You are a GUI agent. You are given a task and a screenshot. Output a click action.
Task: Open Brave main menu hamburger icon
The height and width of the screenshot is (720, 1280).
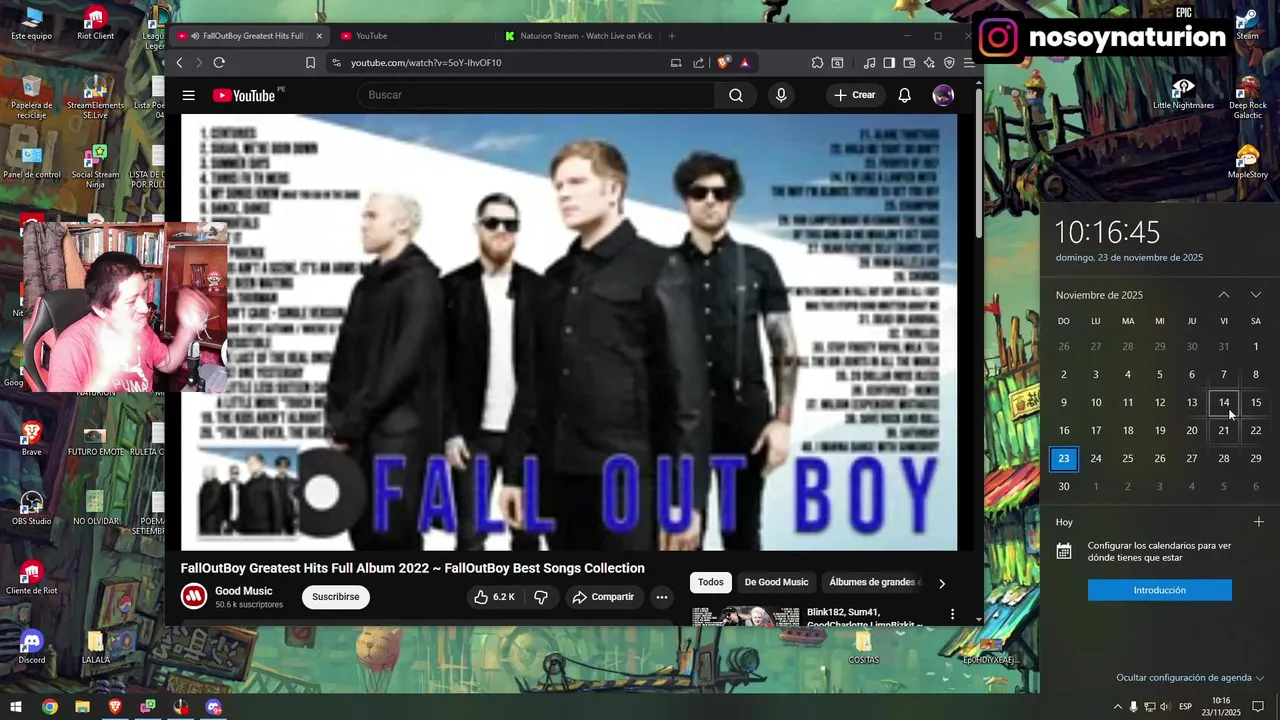click(968, 63)
